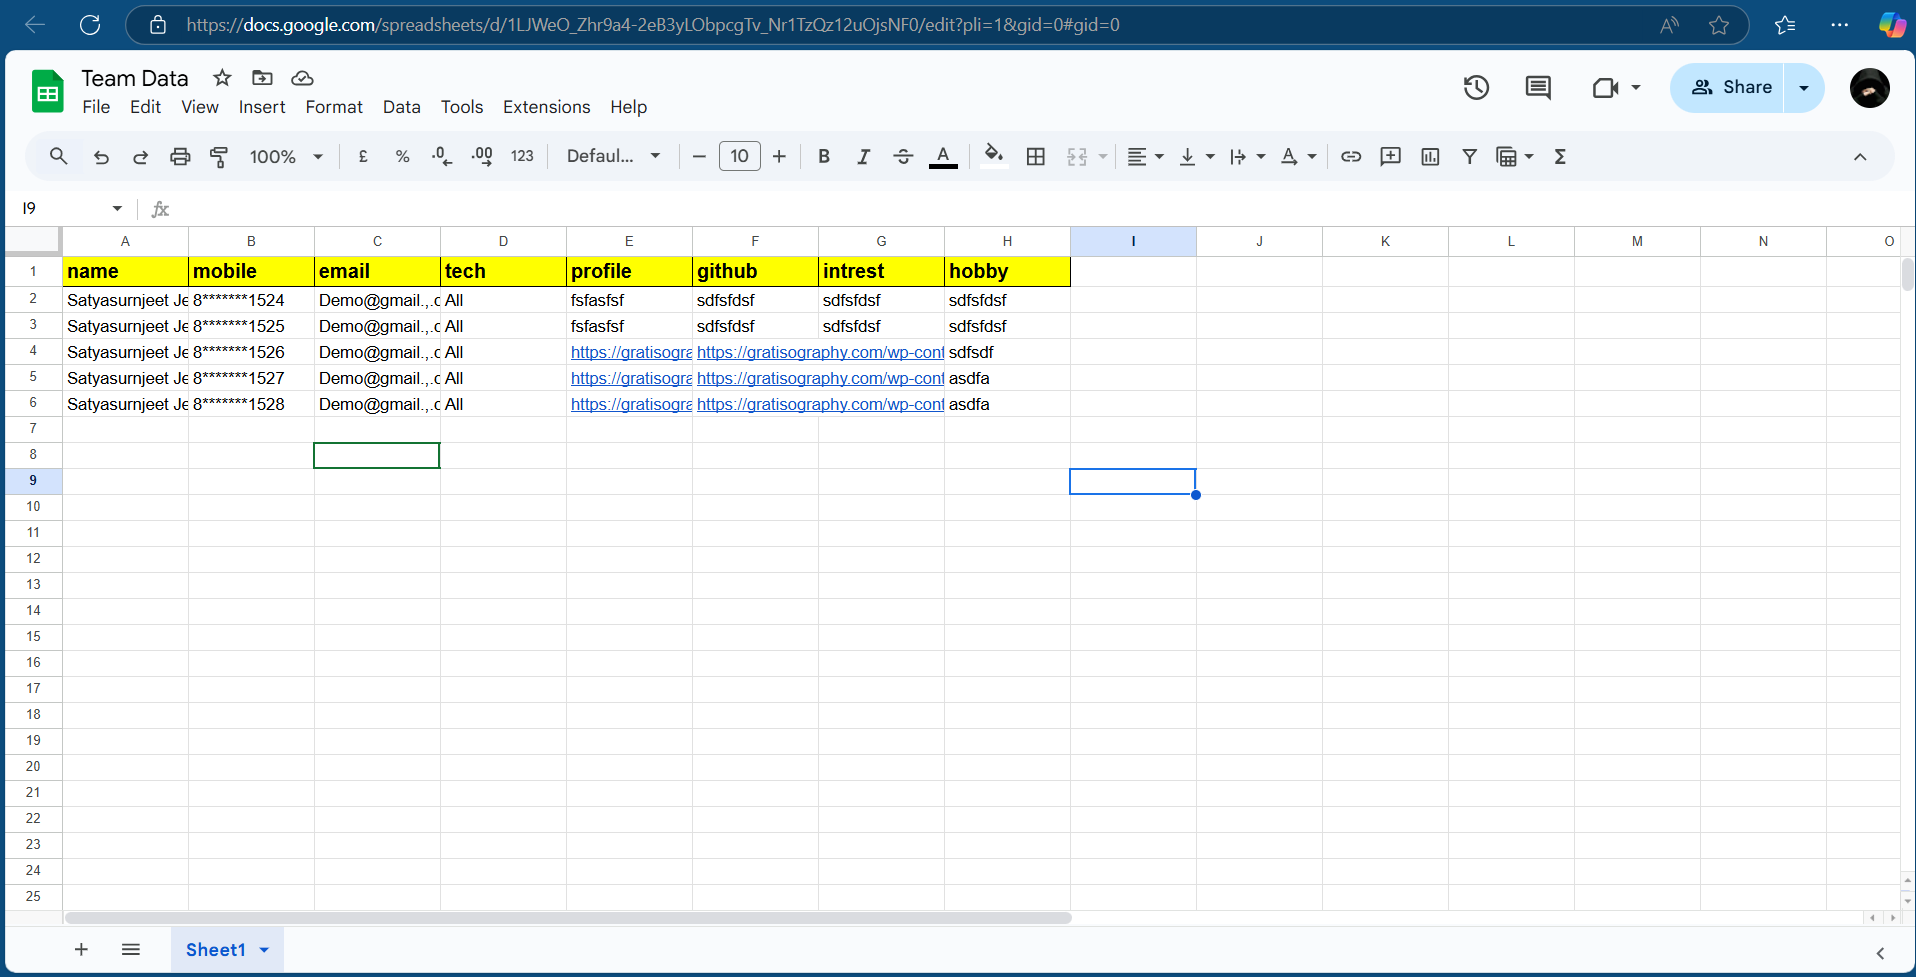
Task: Star the Team Data document
Action: (222, 78)
